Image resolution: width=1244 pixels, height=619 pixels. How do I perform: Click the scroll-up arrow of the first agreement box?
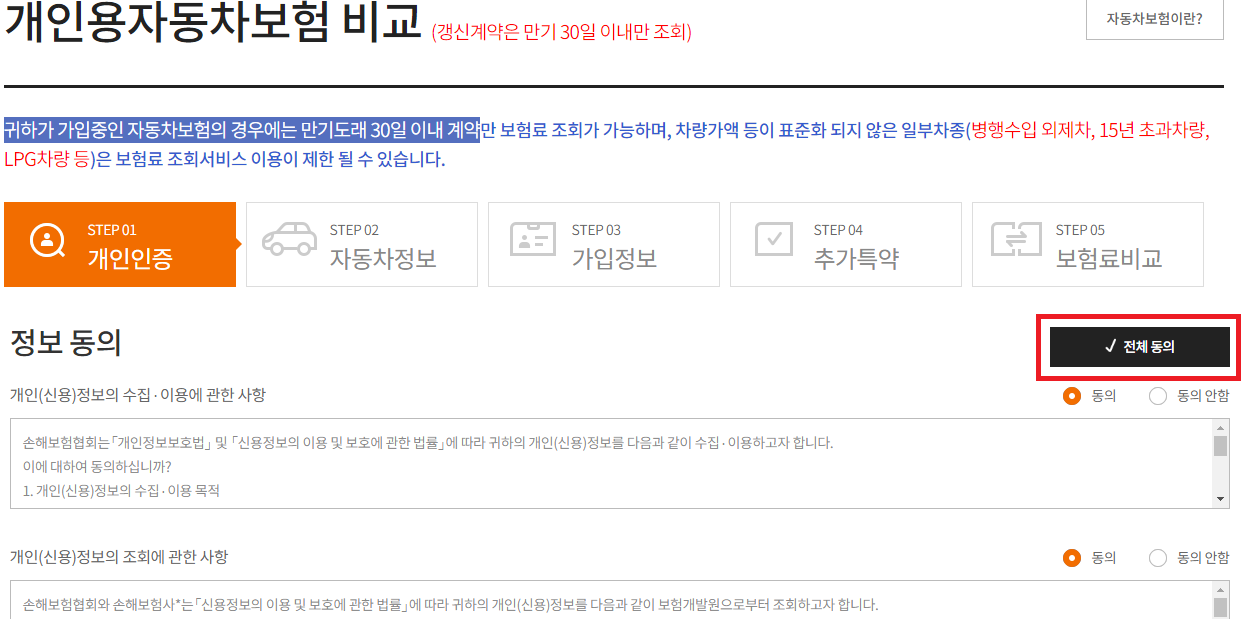coord(1222,430)
